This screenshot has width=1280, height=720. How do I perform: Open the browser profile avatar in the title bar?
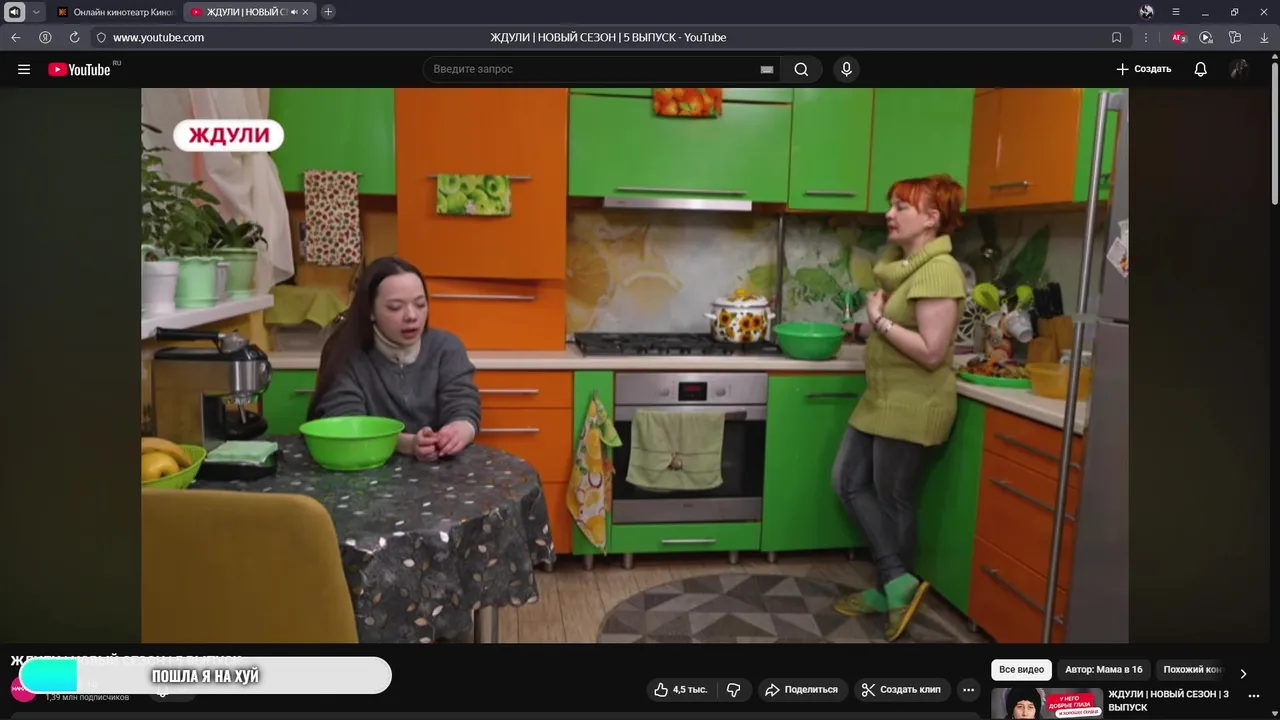[1147, 12]
